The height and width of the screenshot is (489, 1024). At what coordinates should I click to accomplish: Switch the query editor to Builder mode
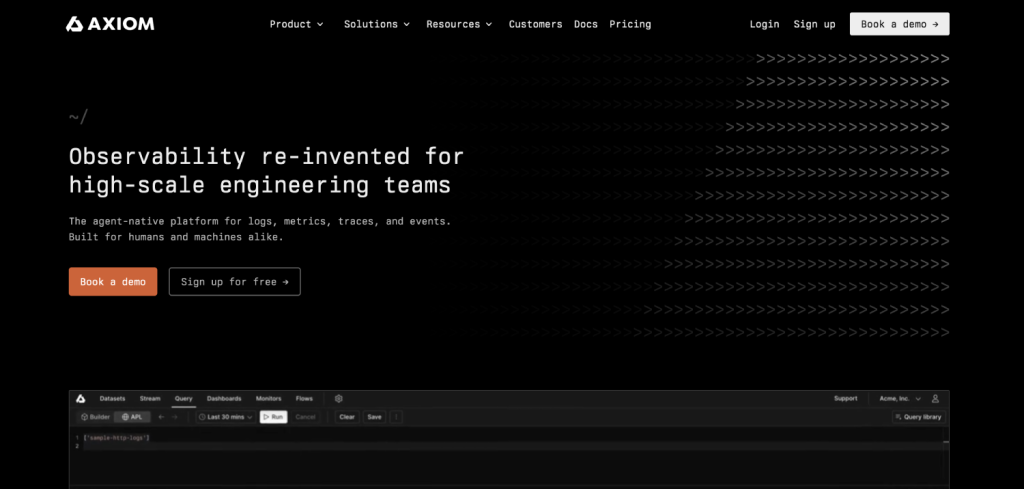coord(95,417)
